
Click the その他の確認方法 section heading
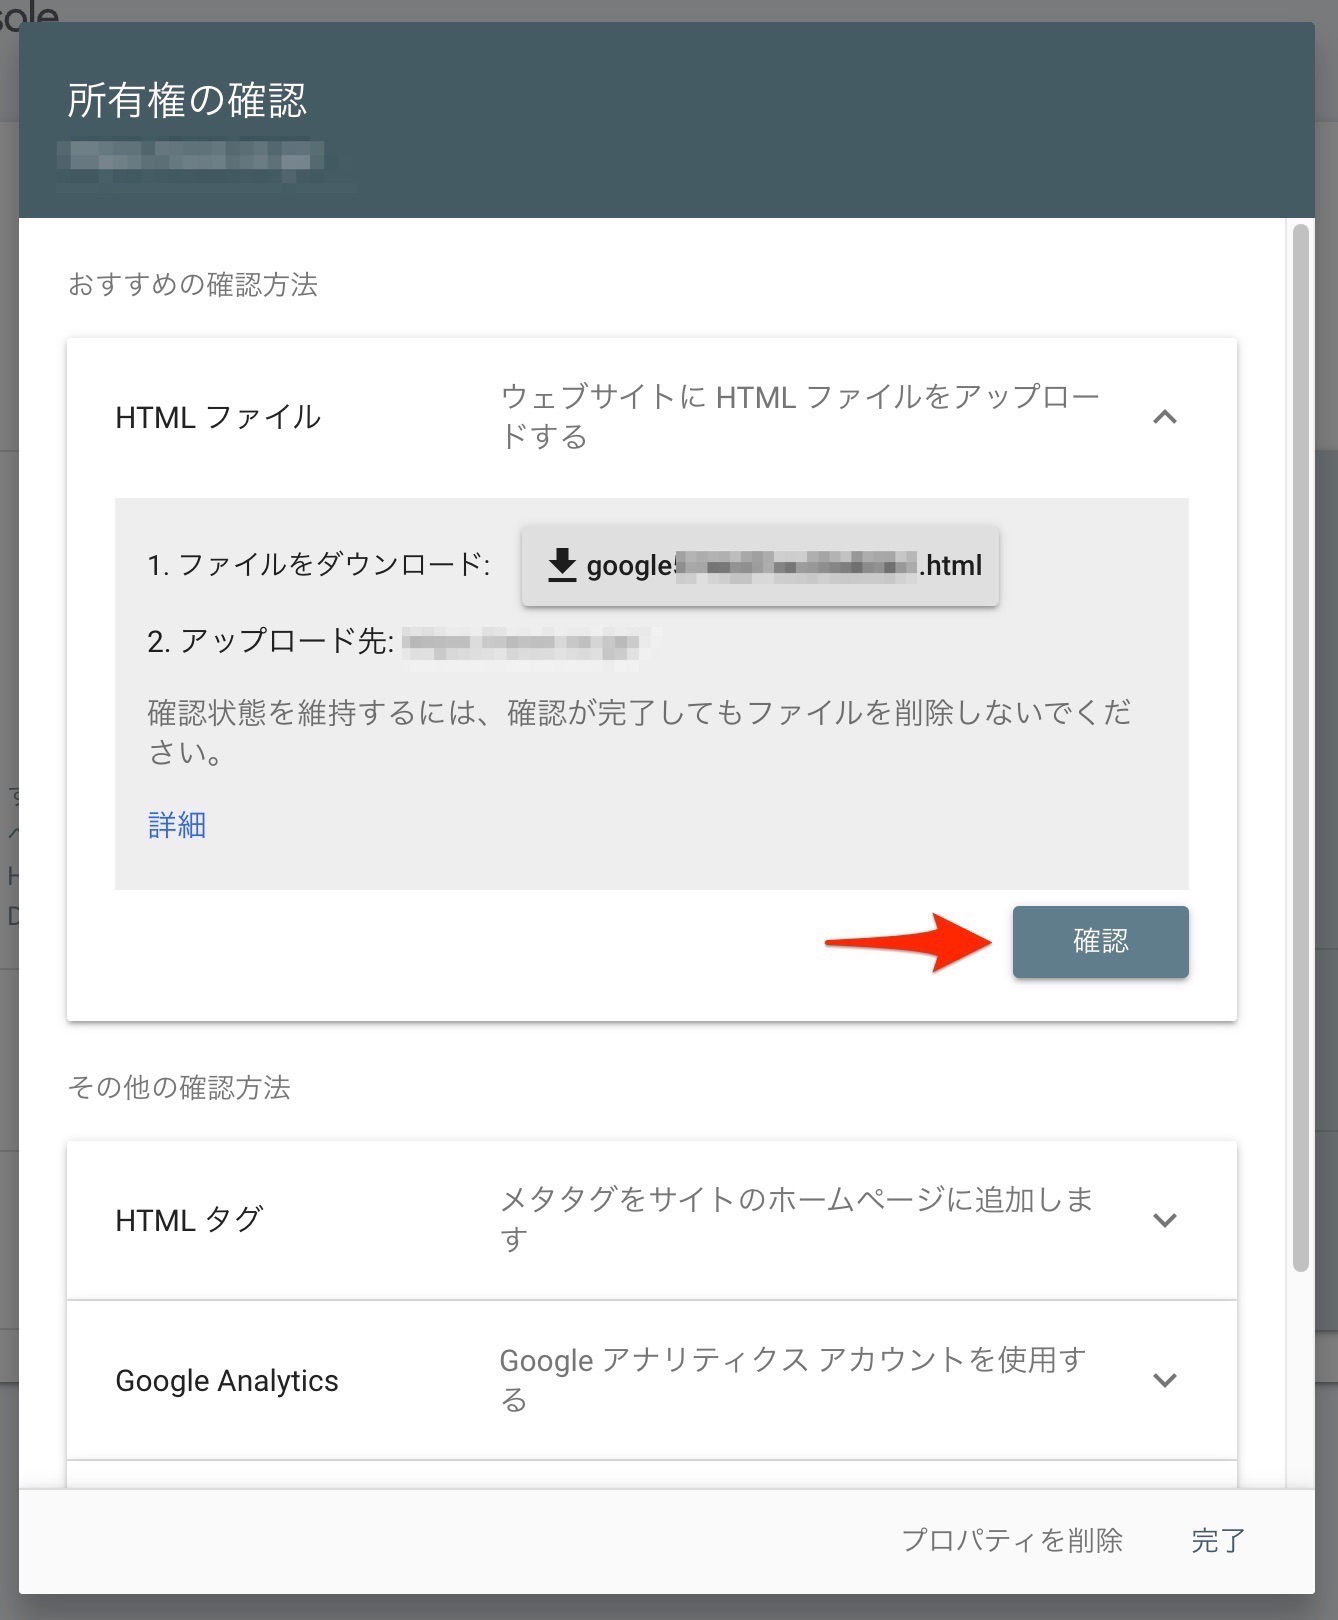click(179, 1087)
